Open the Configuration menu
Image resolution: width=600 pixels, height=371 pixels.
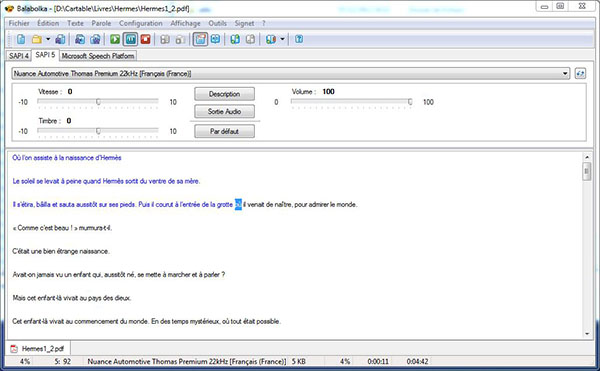click(x=140, y=23)
